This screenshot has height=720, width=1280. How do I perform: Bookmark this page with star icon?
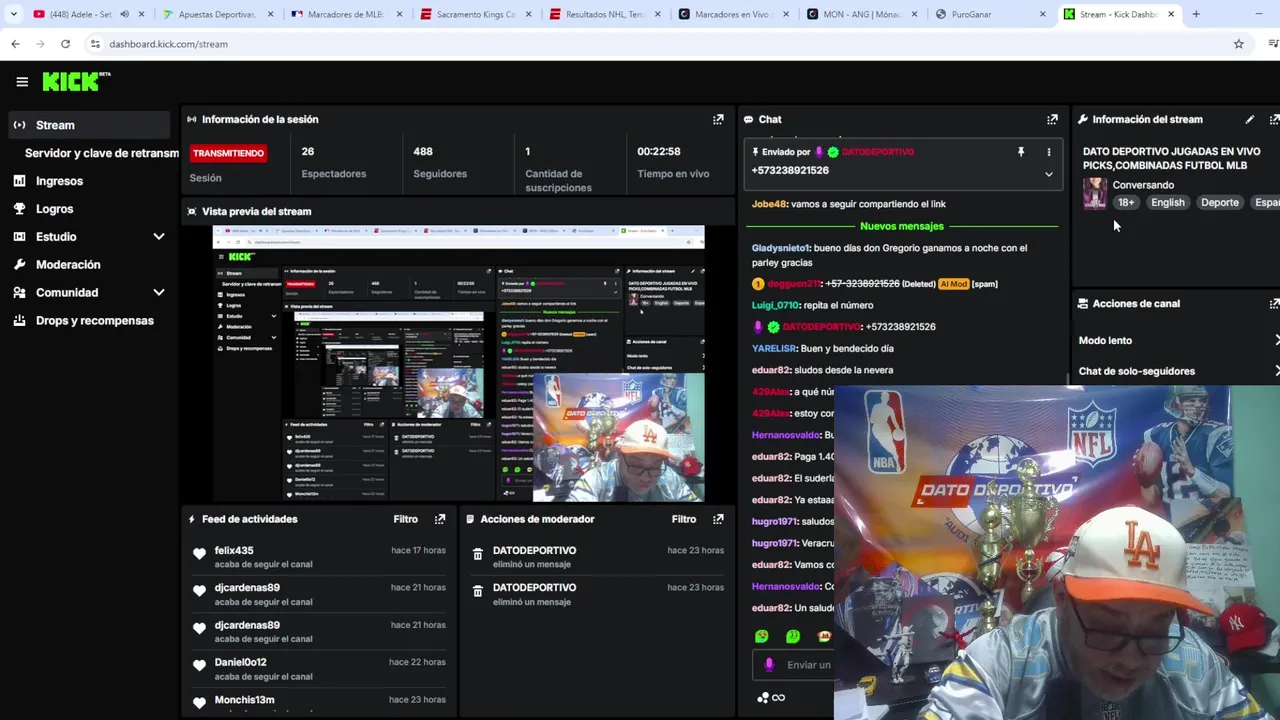point(1238,44)
